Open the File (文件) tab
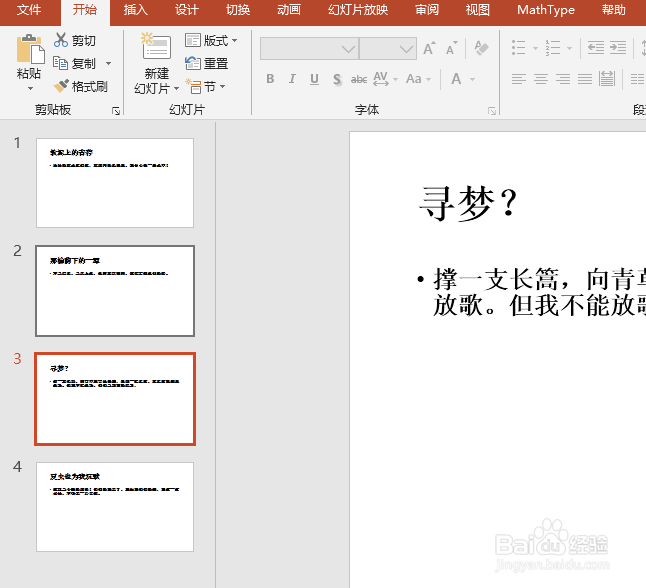Viewport: 646px width, 588px height. (29, 10)
